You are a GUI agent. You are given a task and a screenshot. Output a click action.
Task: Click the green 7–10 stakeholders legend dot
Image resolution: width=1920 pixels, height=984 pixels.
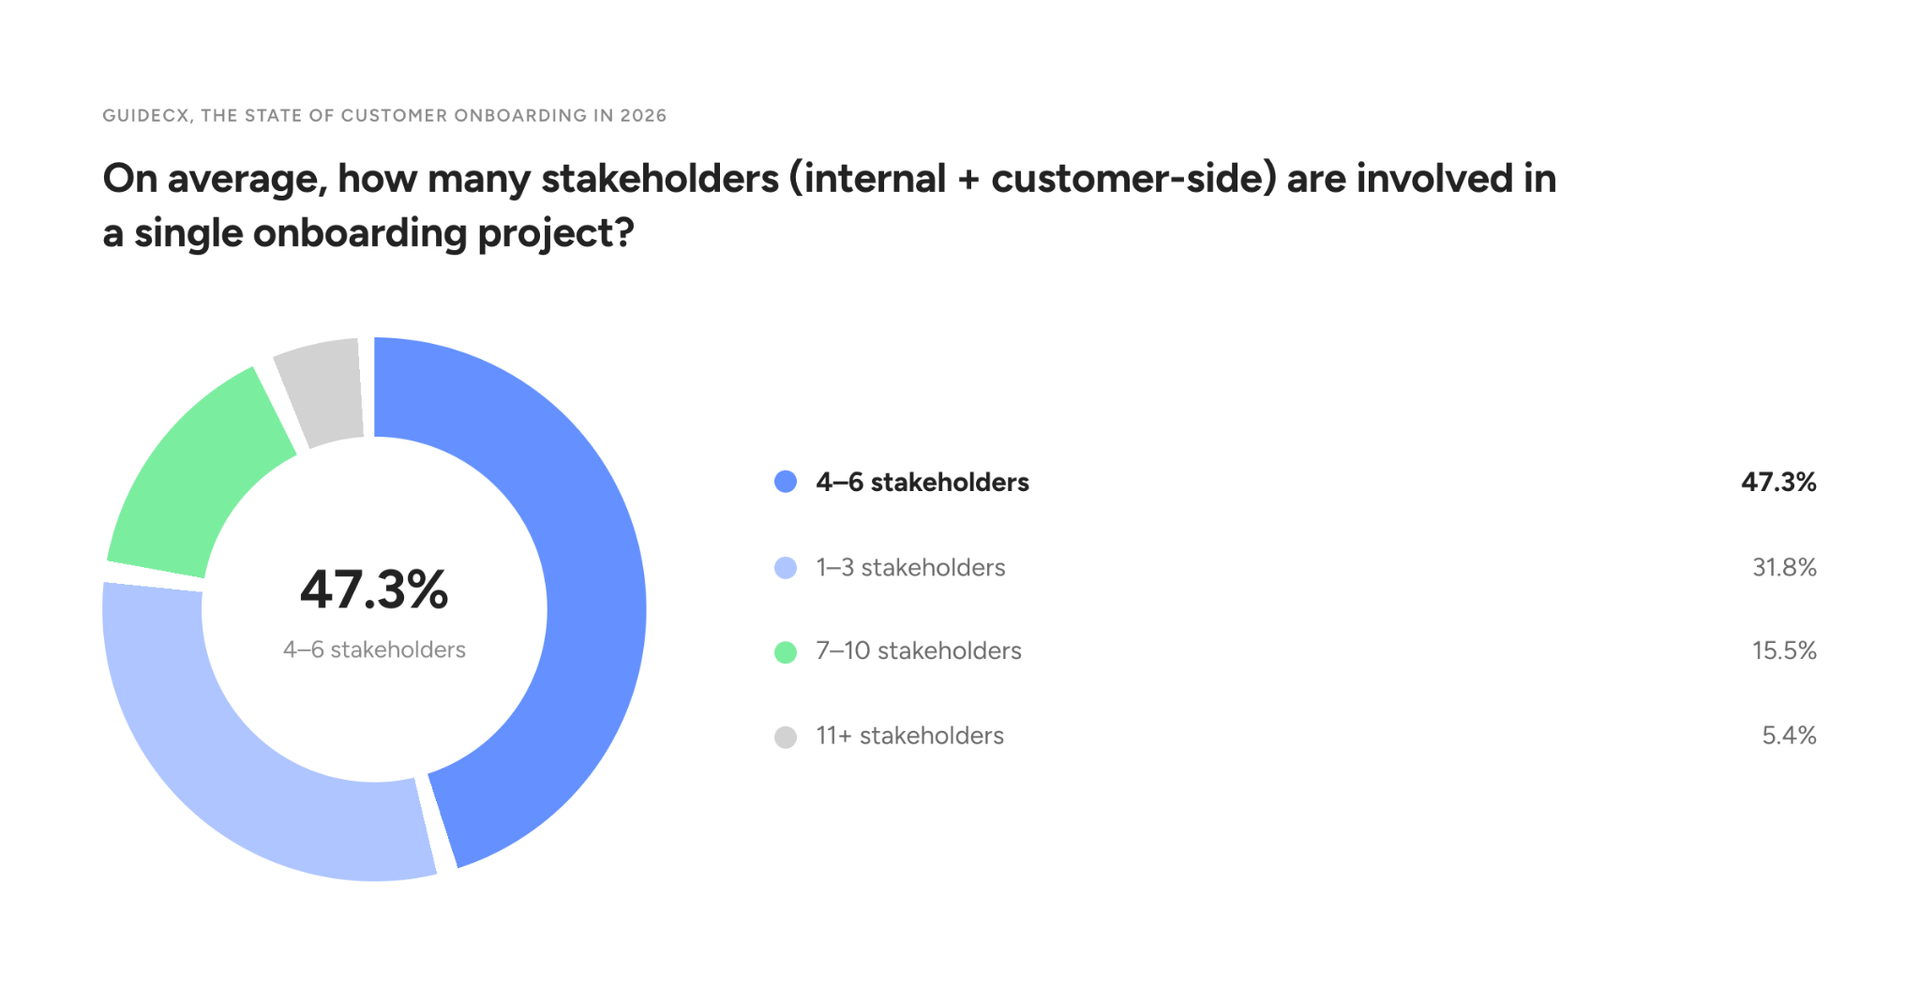(x=786, y=652)
